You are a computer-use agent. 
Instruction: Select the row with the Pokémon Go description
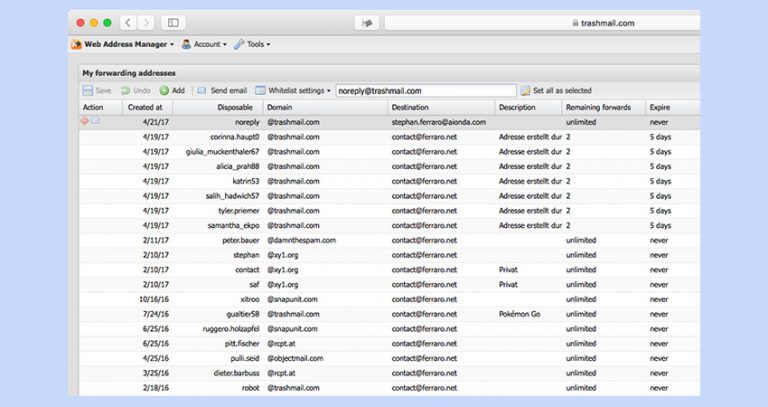(389, 314)
